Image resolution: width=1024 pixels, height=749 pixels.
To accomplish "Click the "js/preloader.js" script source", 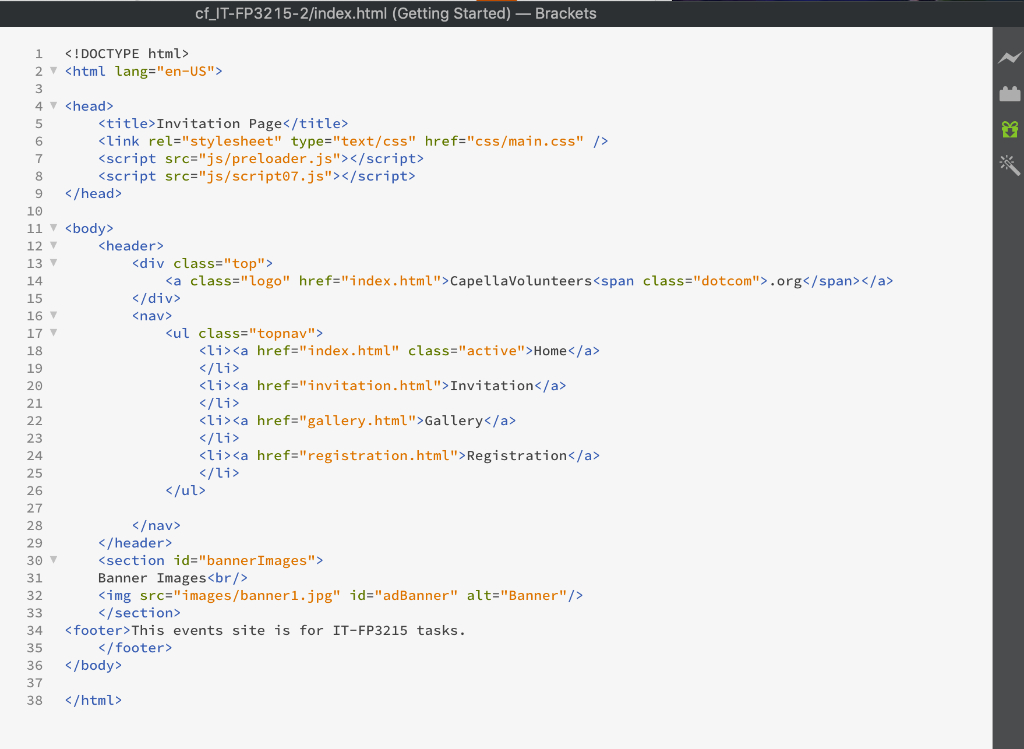I will pos(269,159).
